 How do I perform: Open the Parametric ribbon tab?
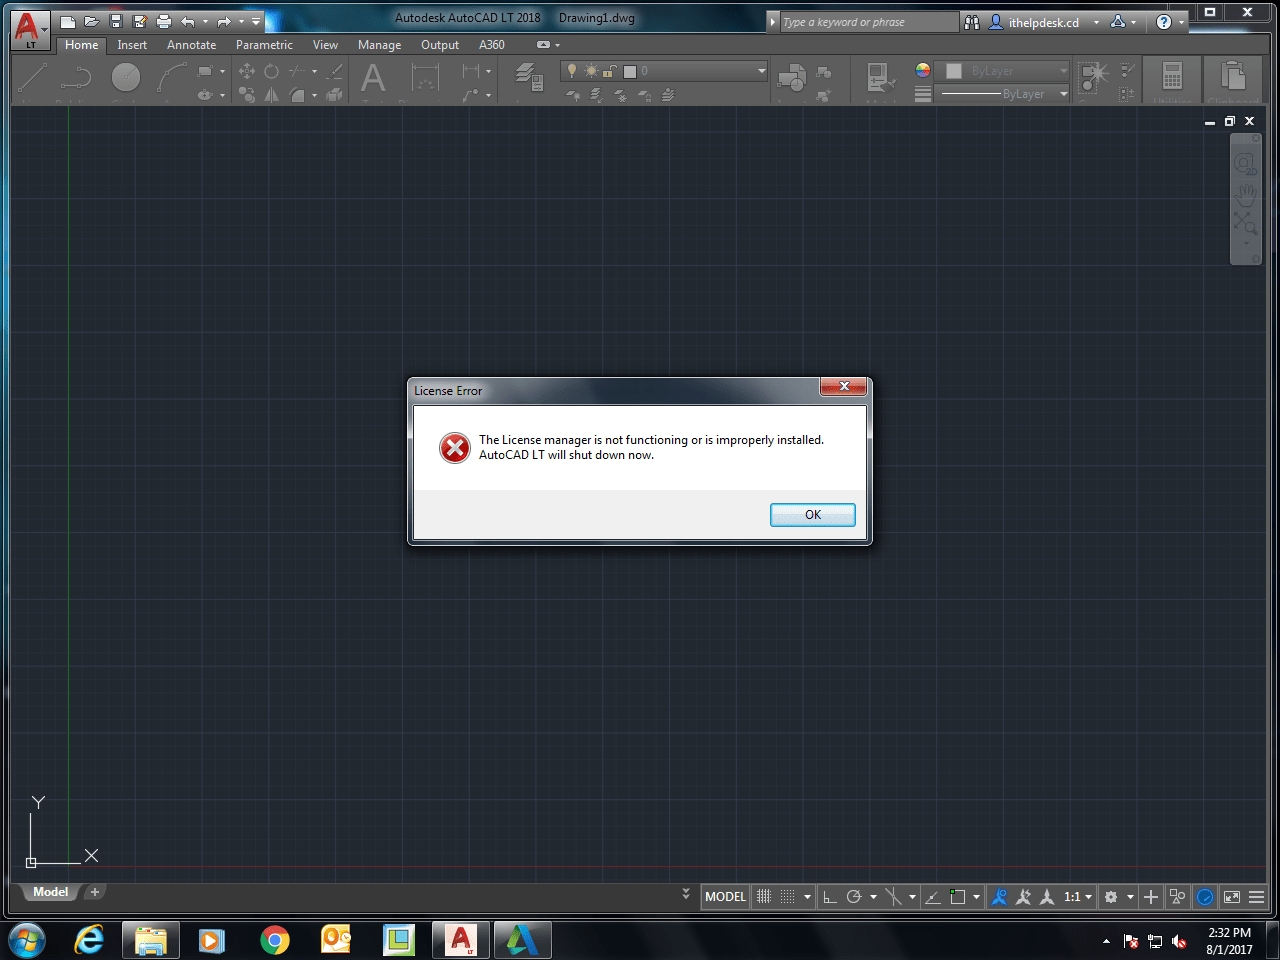pyautogui.click(x=264, y=45)
